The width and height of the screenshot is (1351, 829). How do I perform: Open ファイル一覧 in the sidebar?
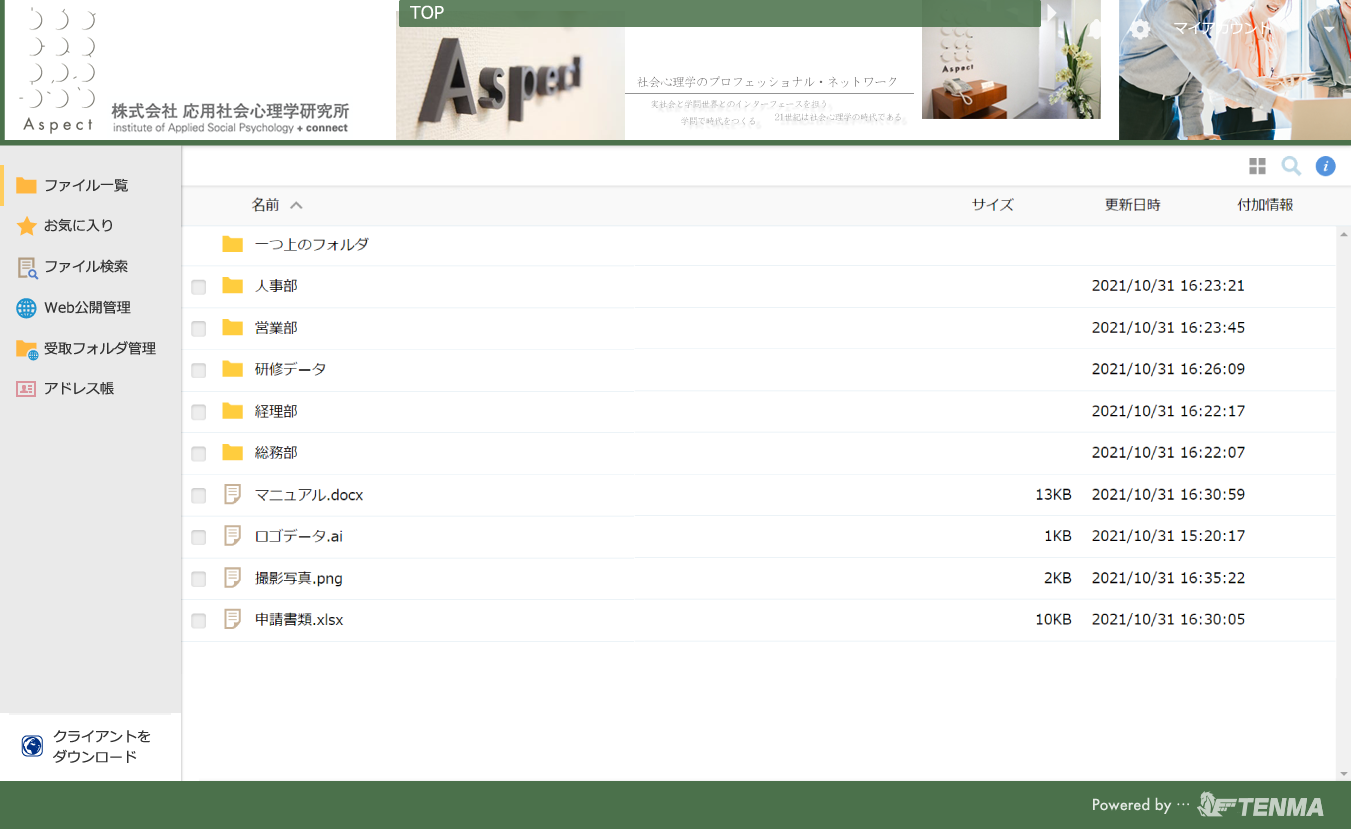[85, 185]
